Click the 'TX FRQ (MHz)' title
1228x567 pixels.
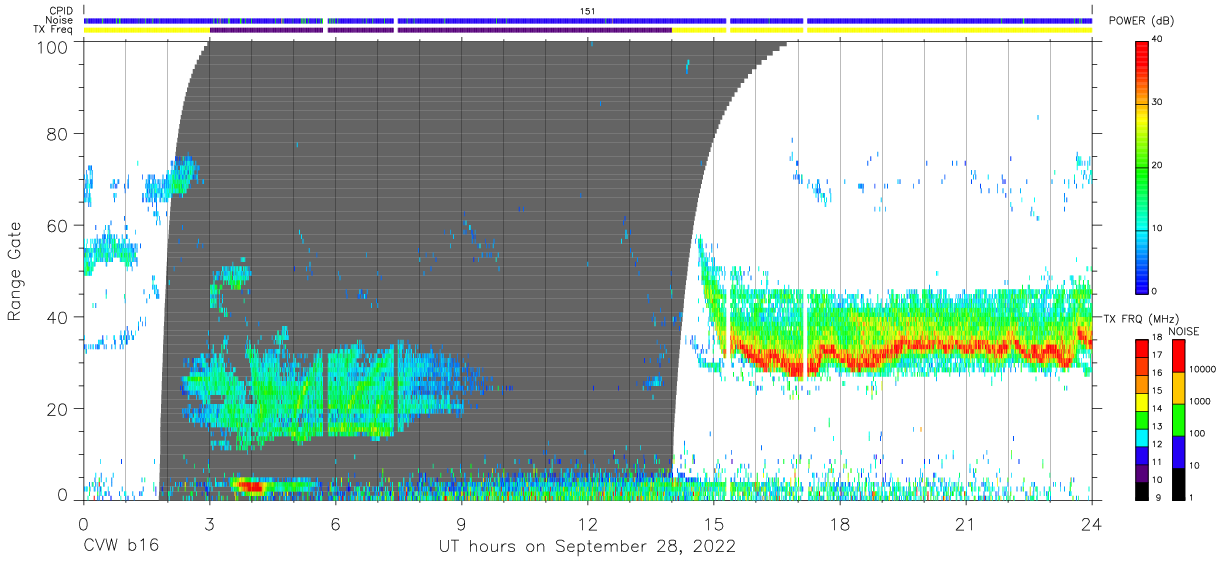pyautogui.click(x=1140, y=319)
